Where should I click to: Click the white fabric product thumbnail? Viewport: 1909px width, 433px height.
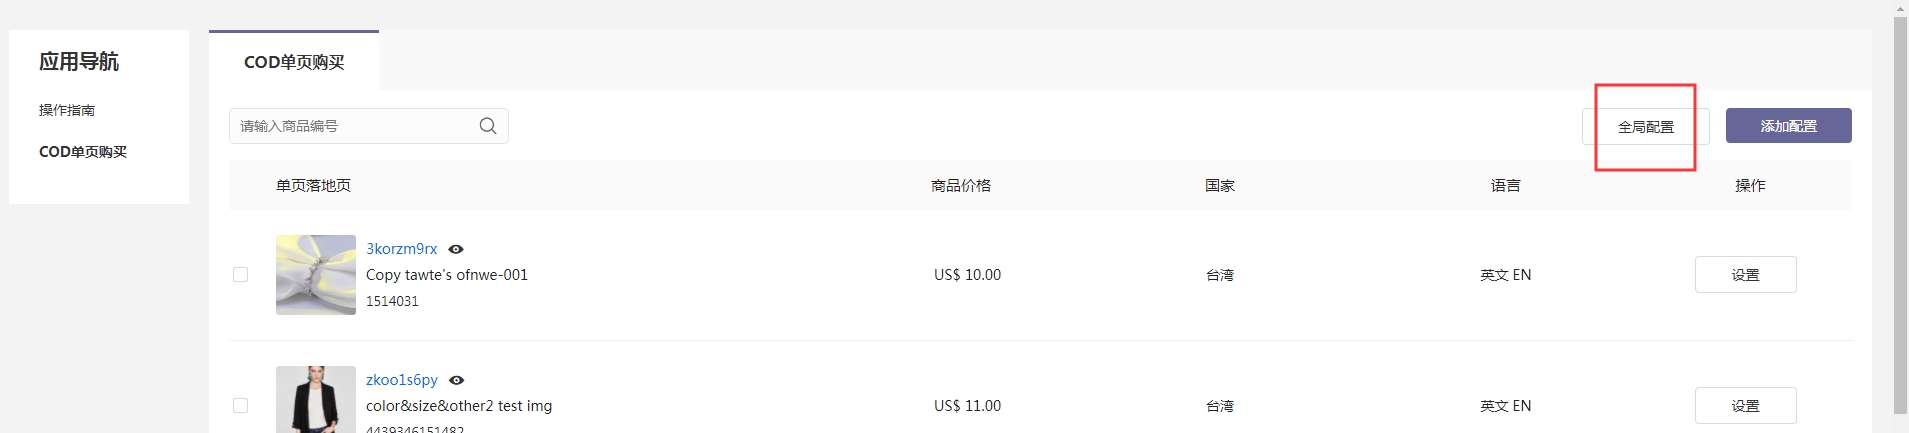(x=316, y=275)
